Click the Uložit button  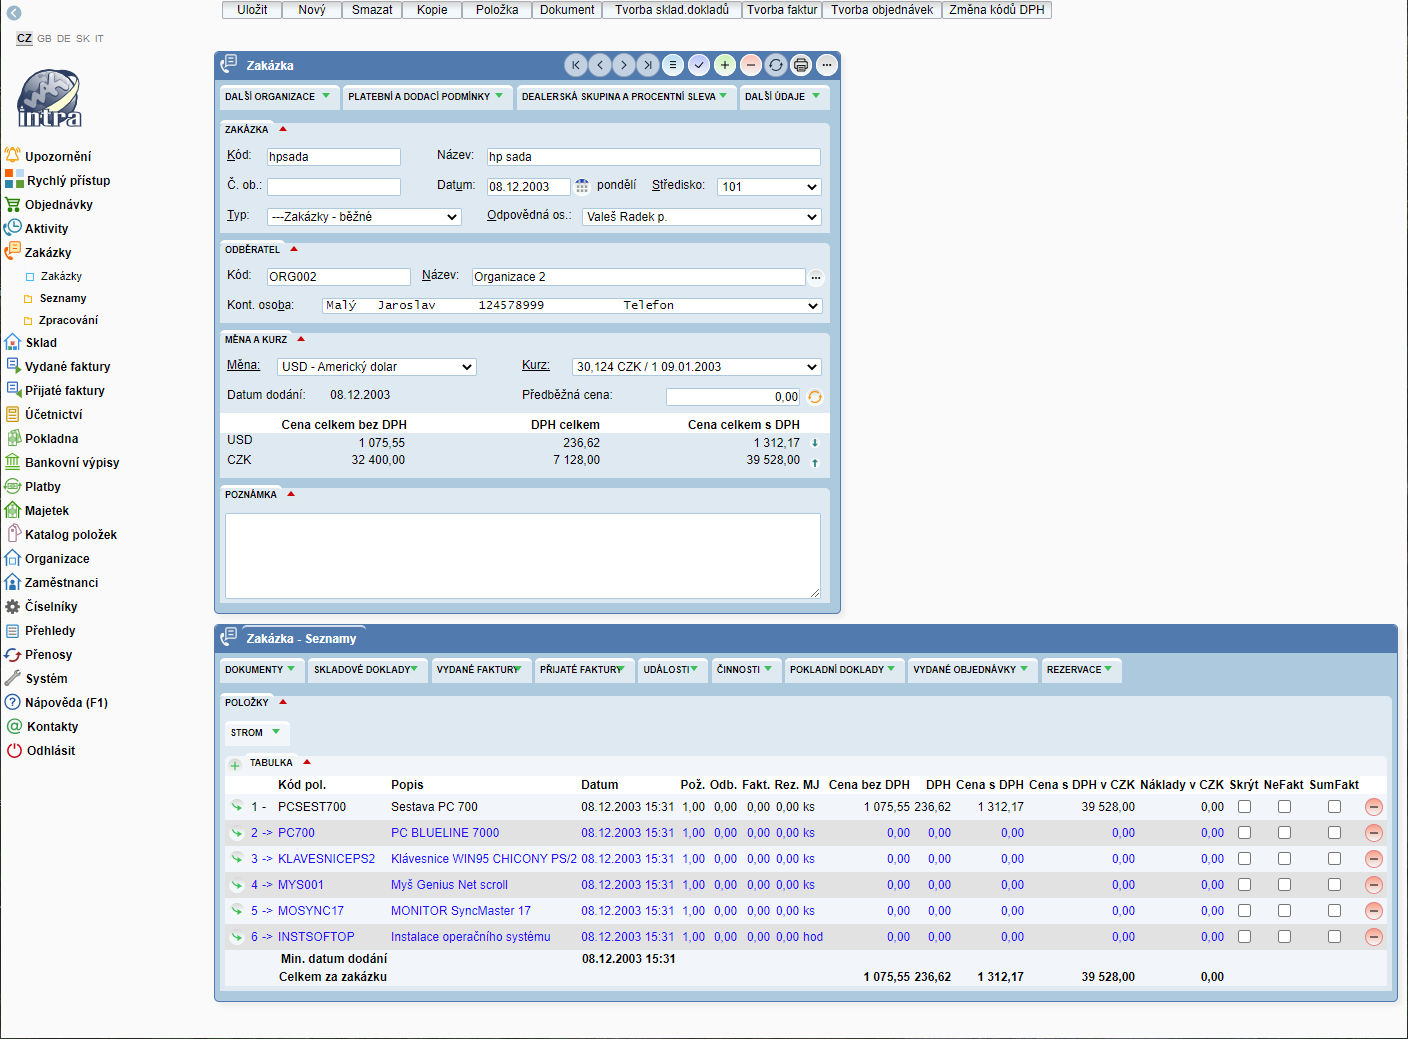click(252, 10)
